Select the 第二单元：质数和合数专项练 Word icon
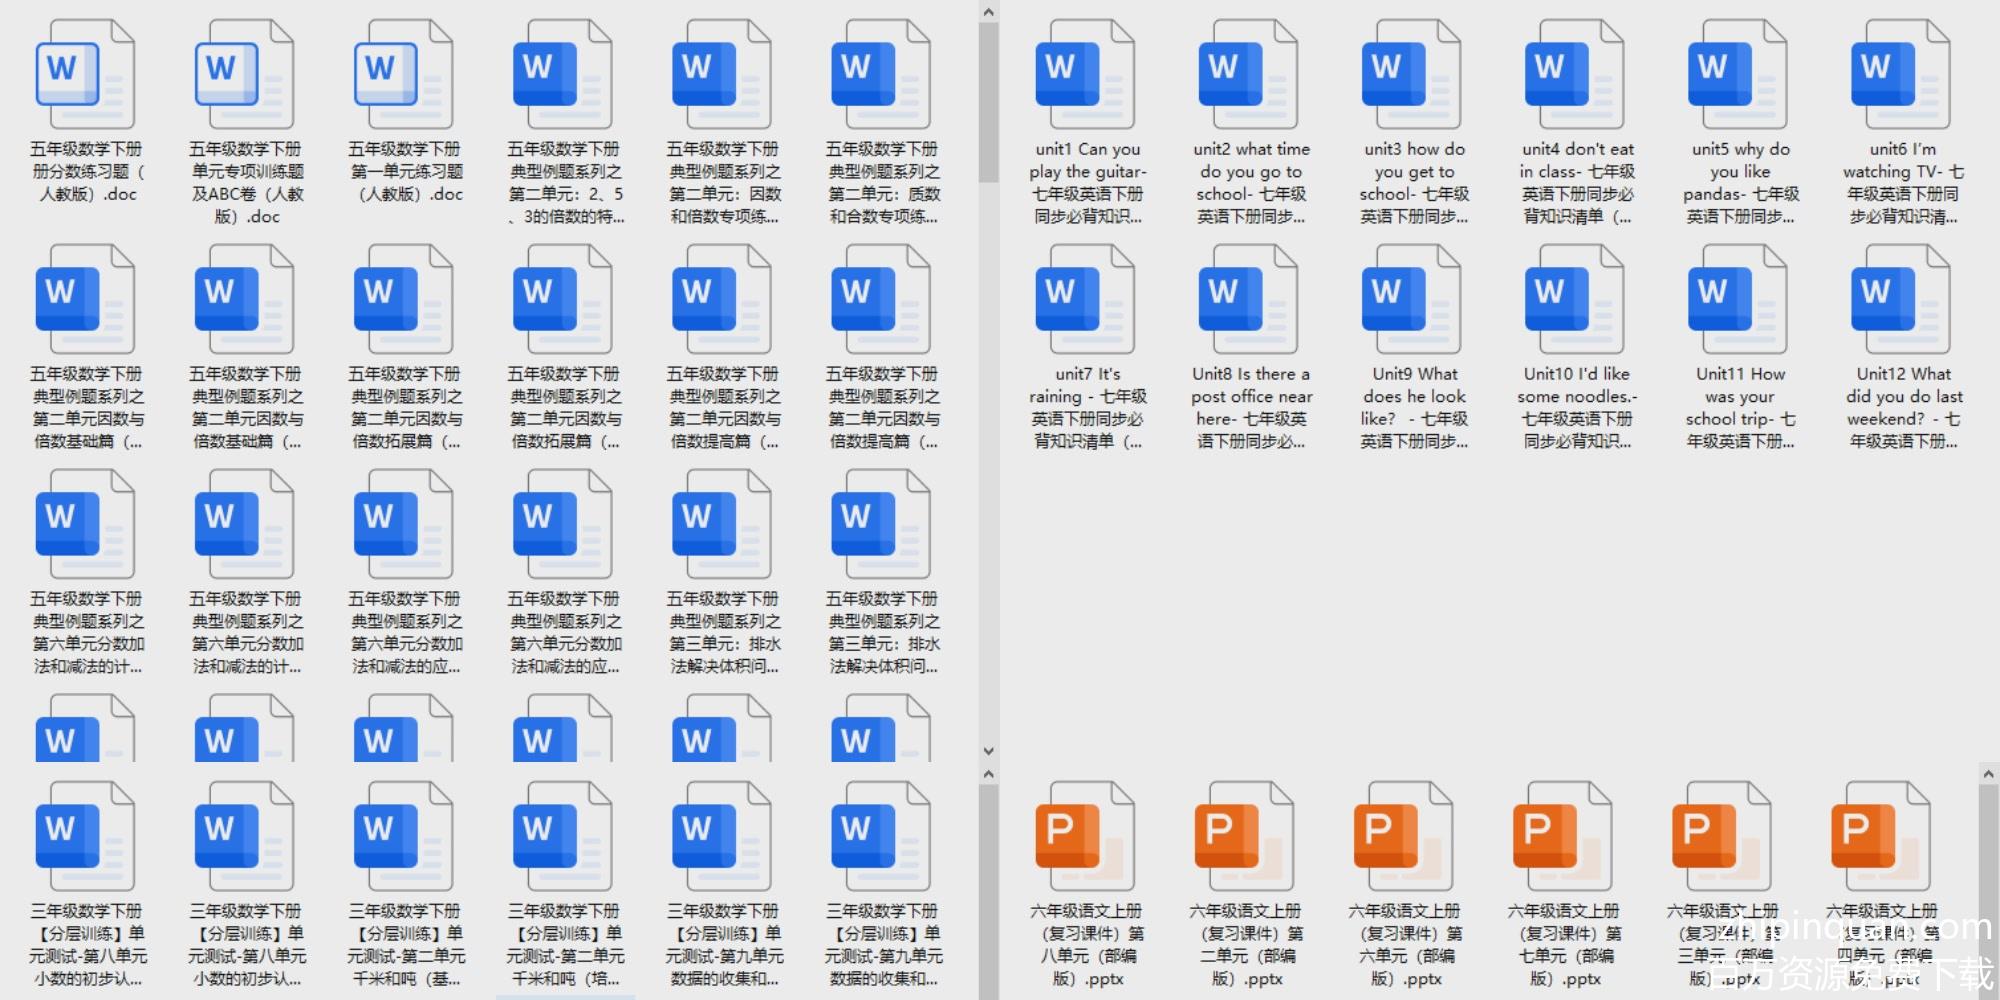This screenshot has height=1000, width=2000. pyautogui.click(x=880, y=75)
